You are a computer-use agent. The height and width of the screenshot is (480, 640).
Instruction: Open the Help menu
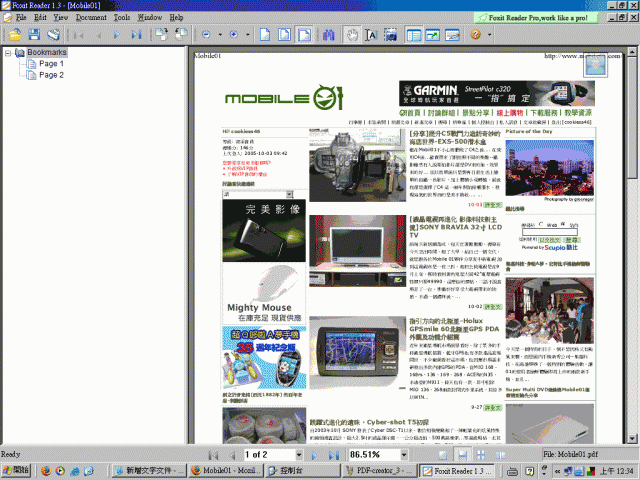point(176,18)
